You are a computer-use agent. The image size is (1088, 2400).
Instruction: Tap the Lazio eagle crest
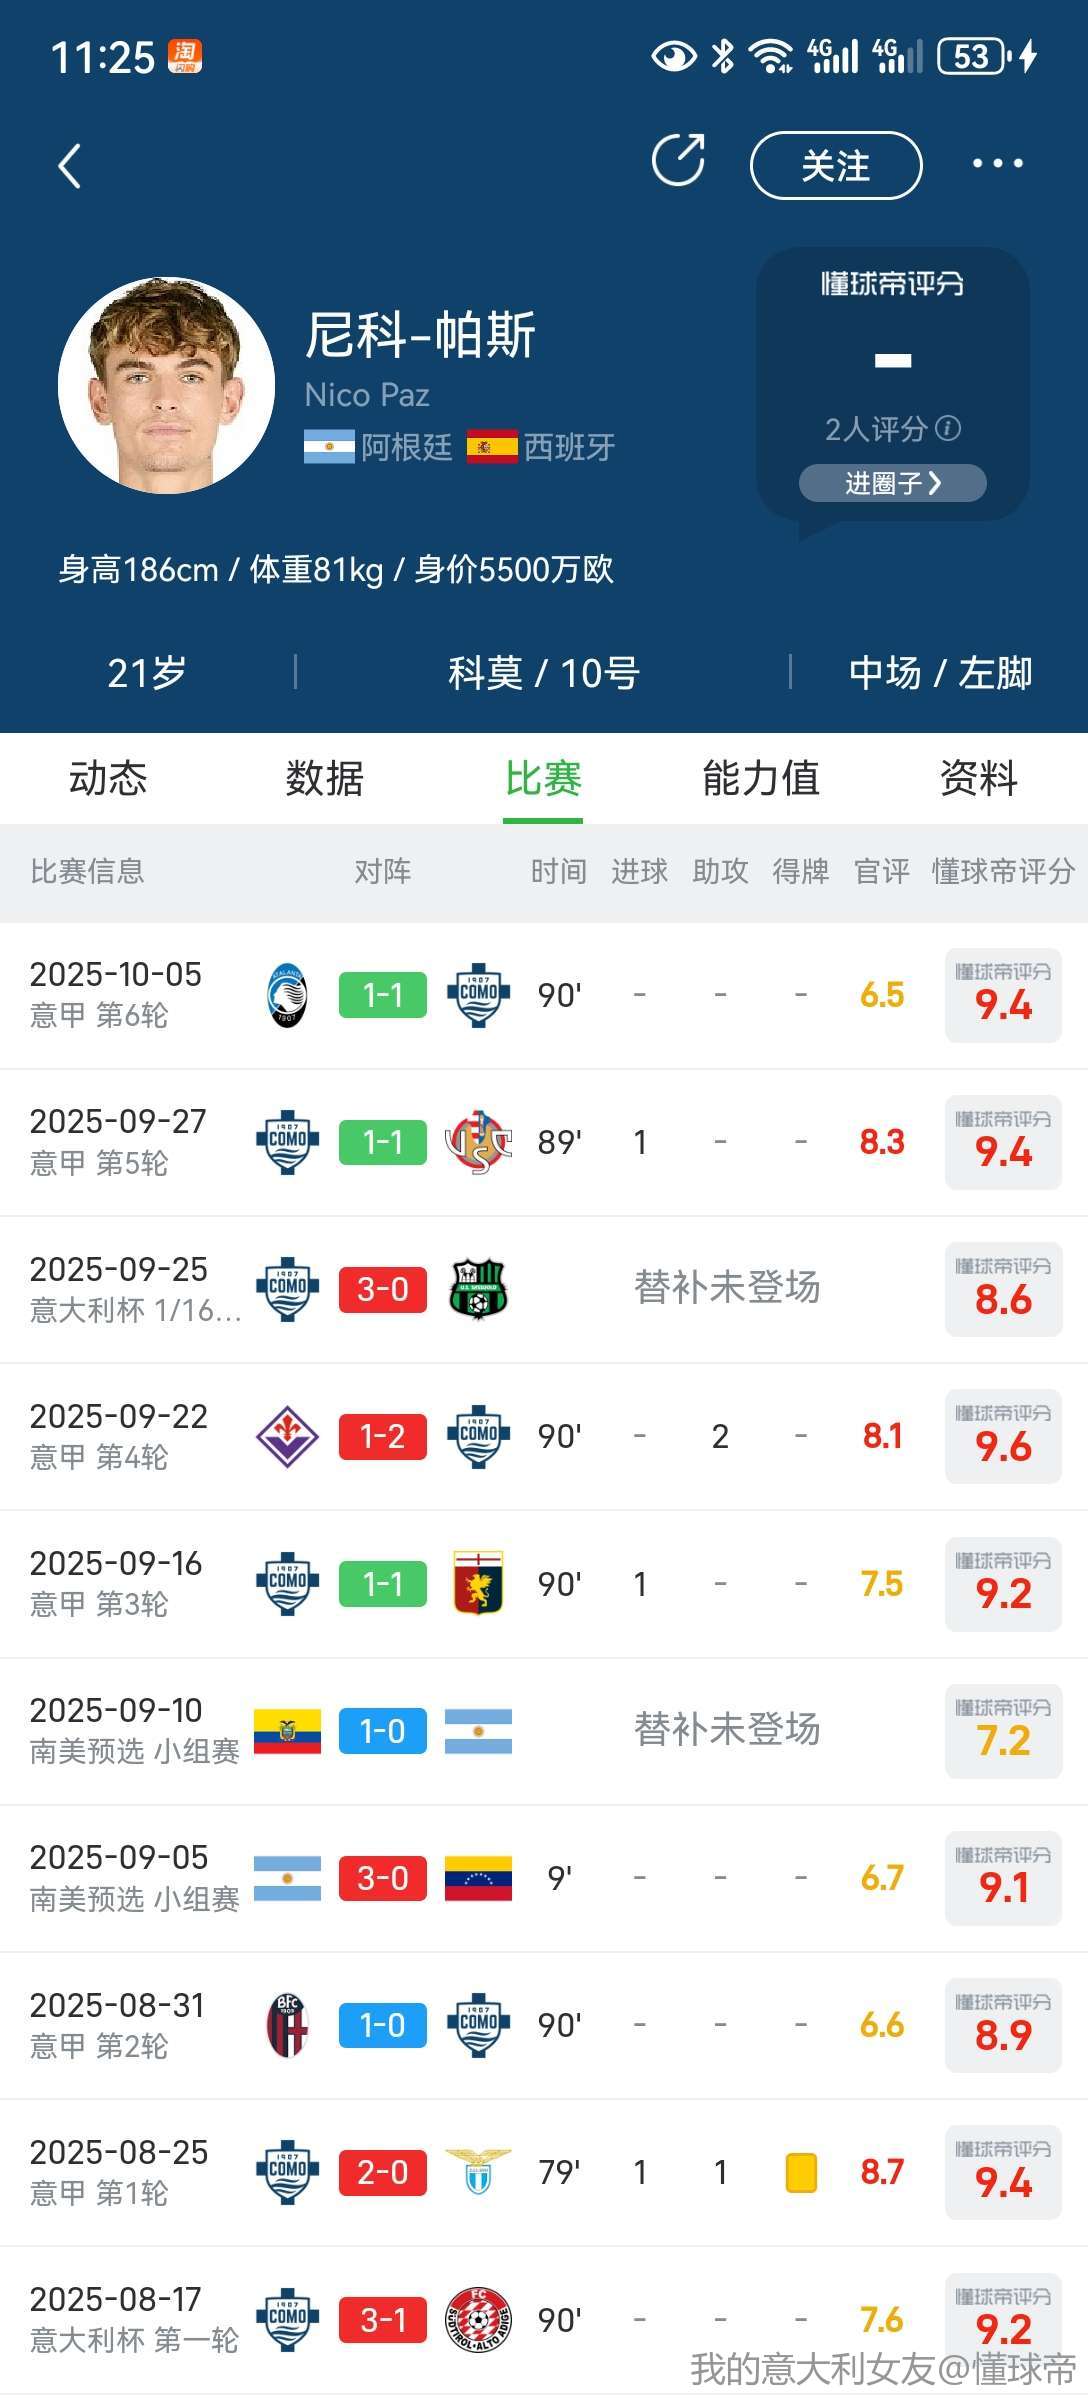click(x=479, y=2172)
